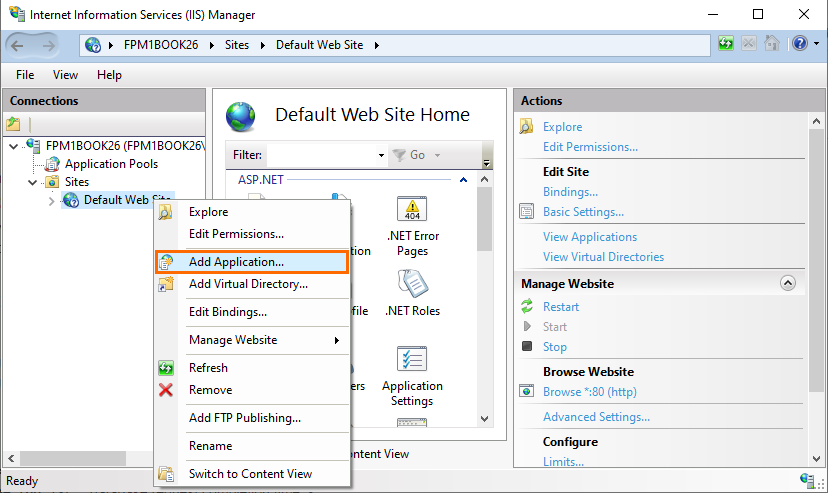
Task: Open the Help question mark icon
Action: click(x=799, y=43)
